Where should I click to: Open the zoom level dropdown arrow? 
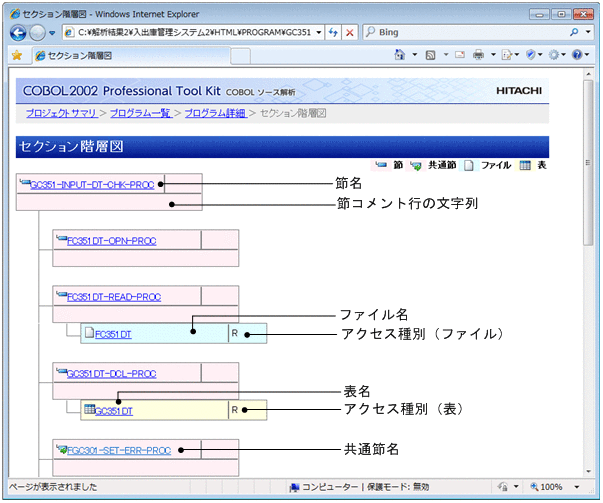[577, 487]
